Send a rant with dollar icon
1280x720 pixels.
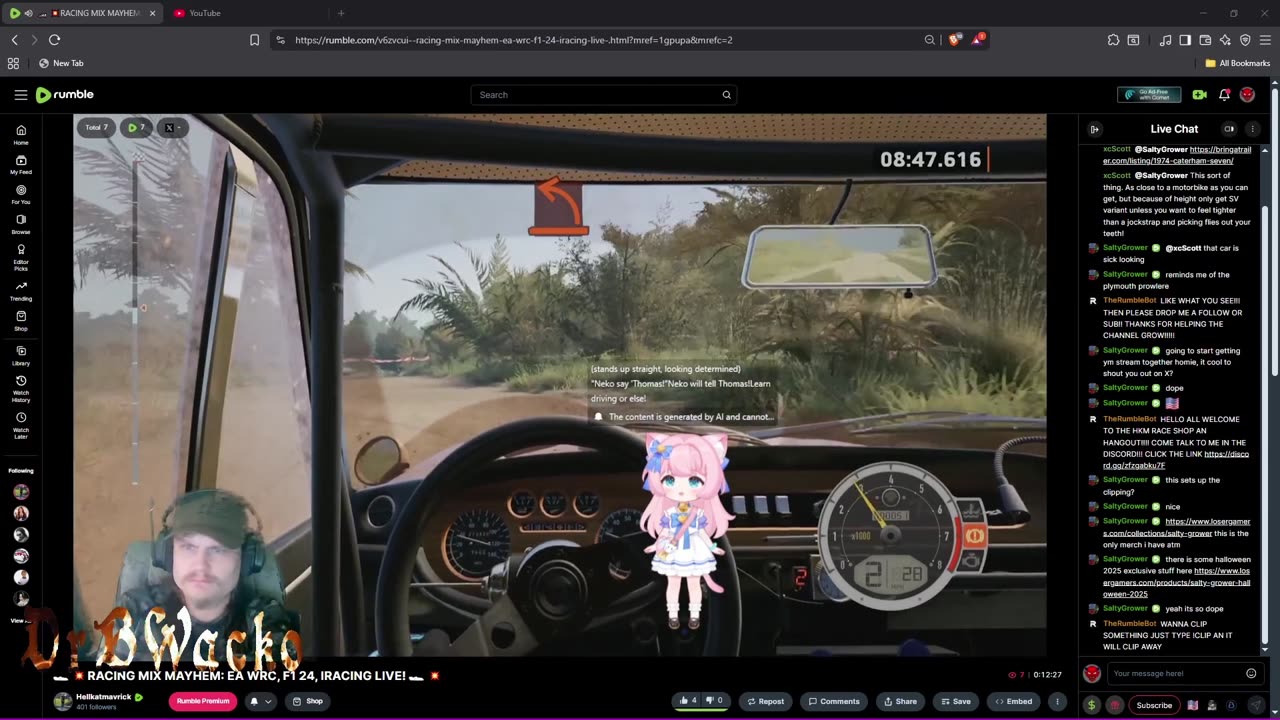[x=1091, y=705]
